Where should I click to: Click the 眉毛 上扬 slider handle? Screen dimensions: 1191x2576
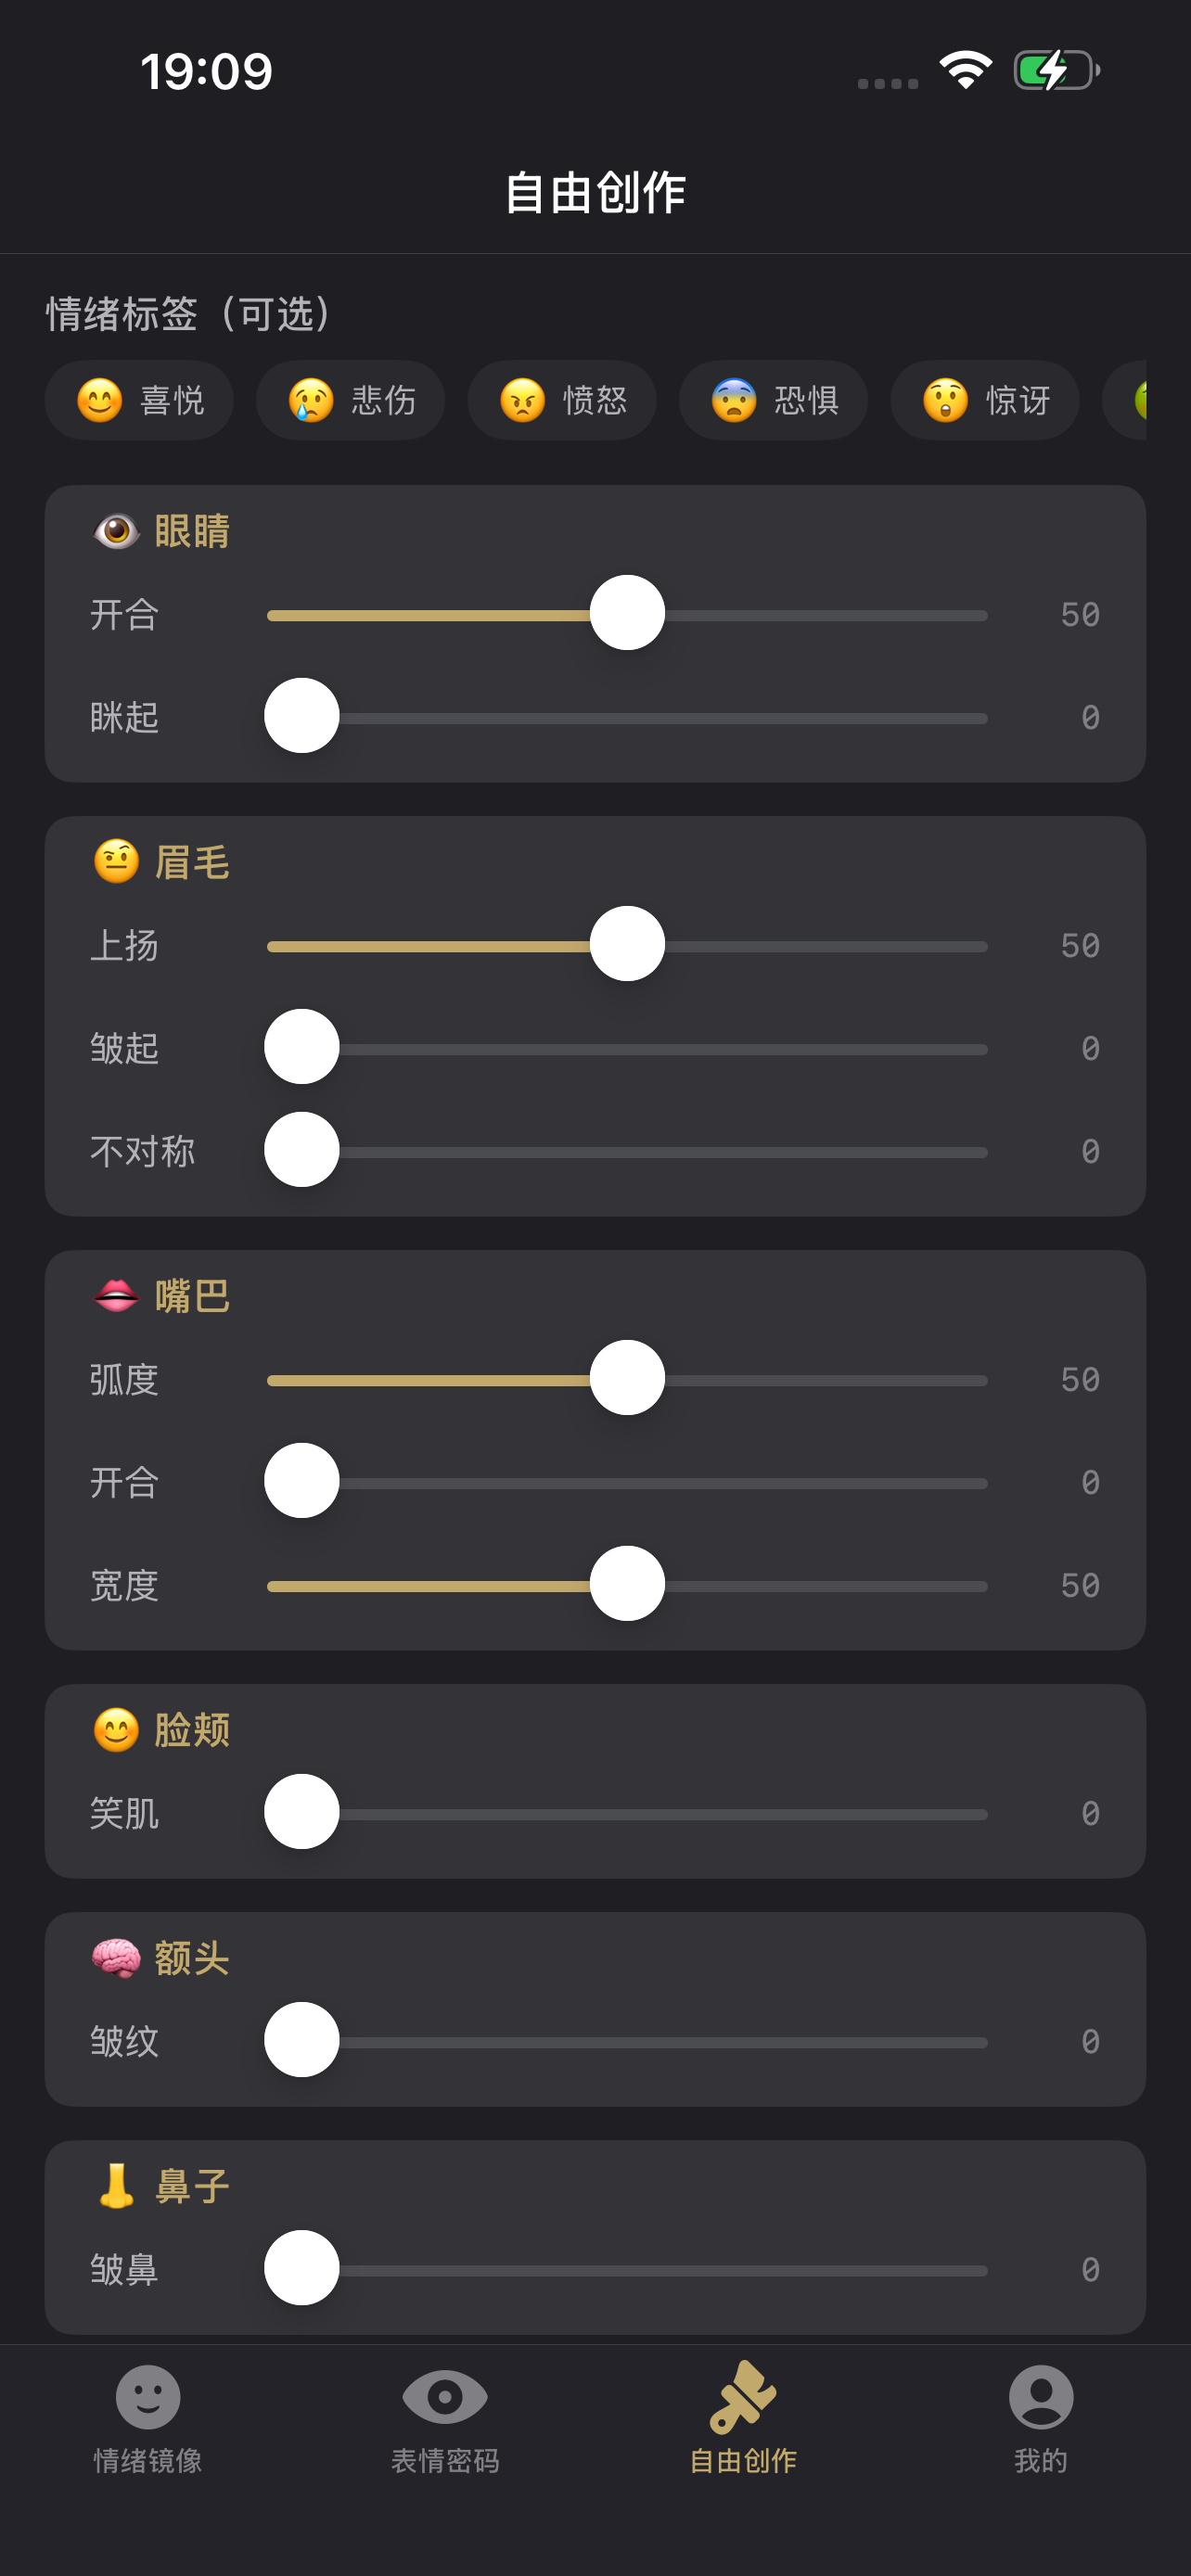[x=627, y=944]
